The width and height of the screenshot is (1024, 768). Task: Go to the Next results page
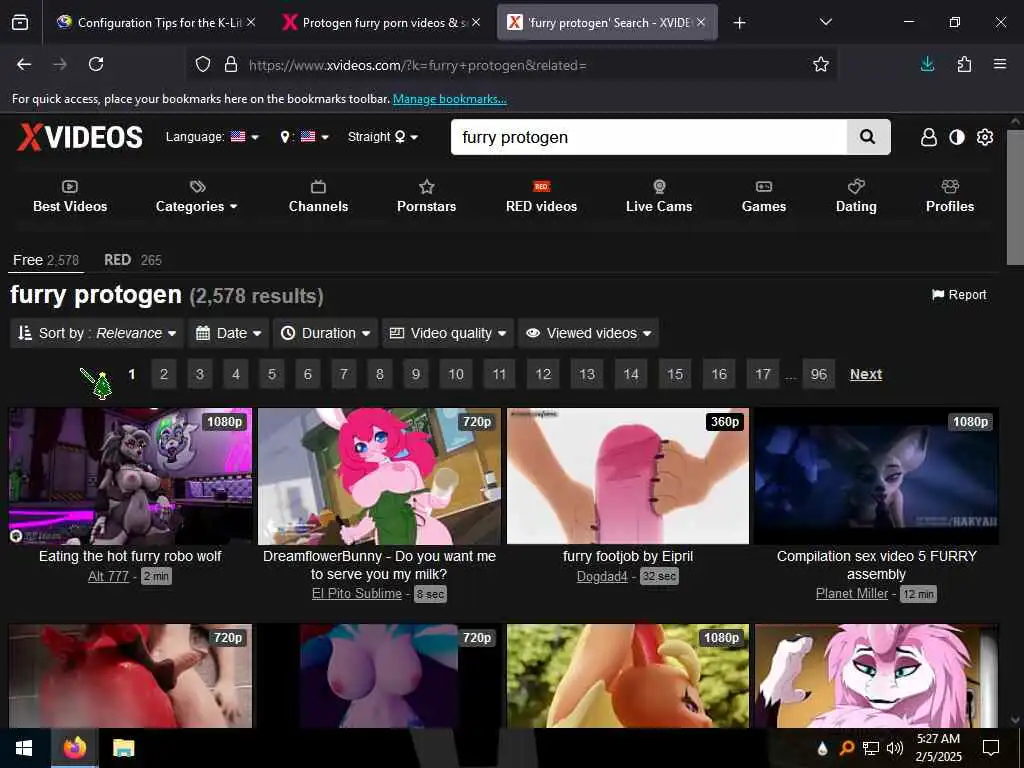866,374
